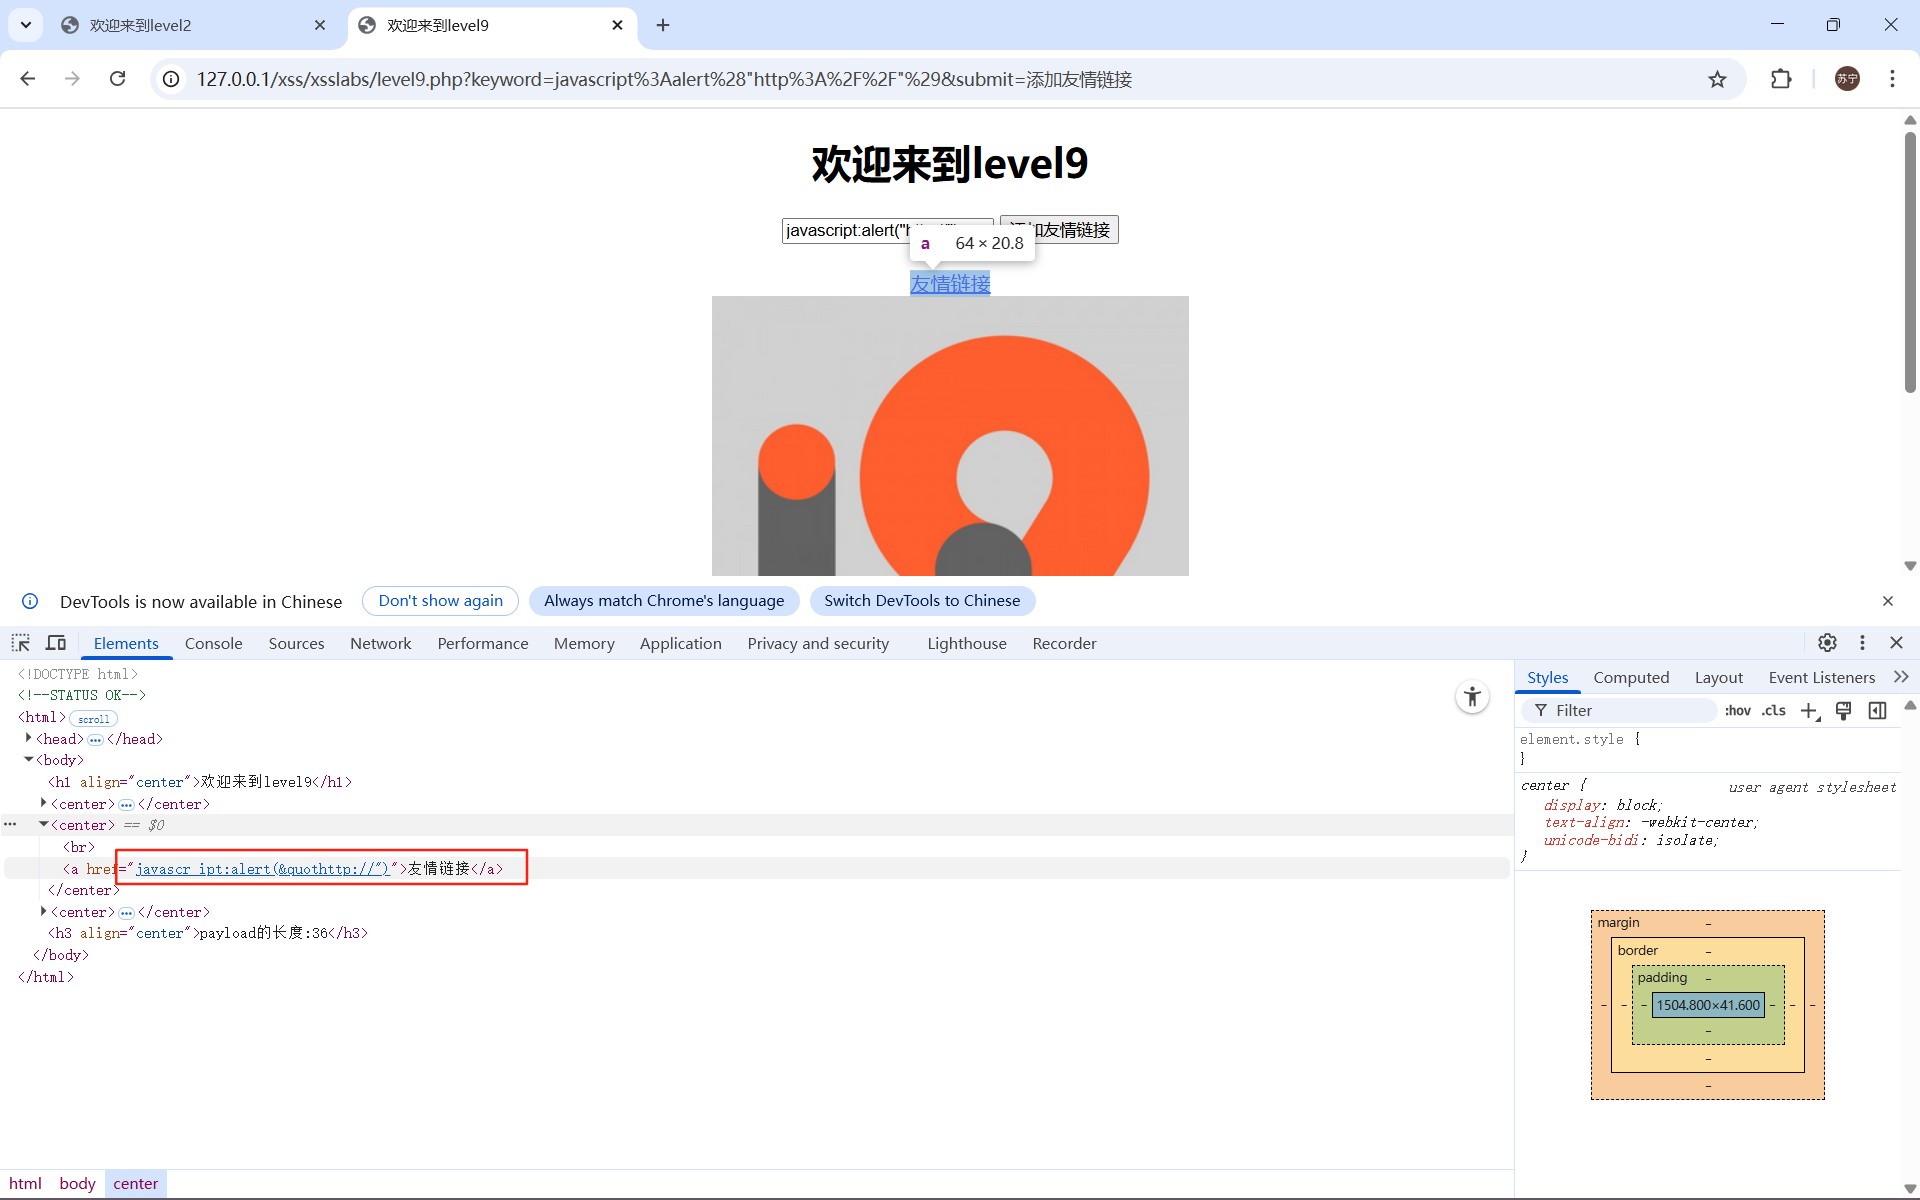
Task: Open the Chrome profile avatar
Action: point(1847,79)
